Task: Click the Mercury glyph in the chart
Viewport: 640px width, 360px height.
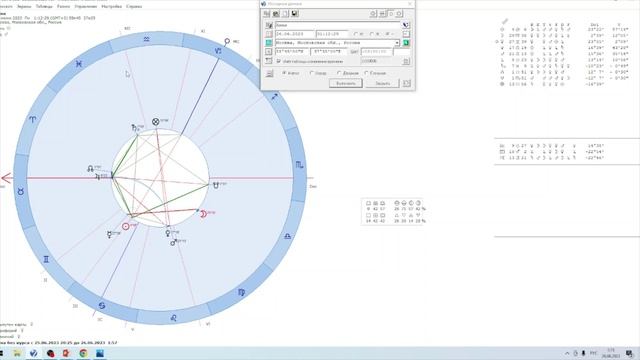Action: coord(109,235)
